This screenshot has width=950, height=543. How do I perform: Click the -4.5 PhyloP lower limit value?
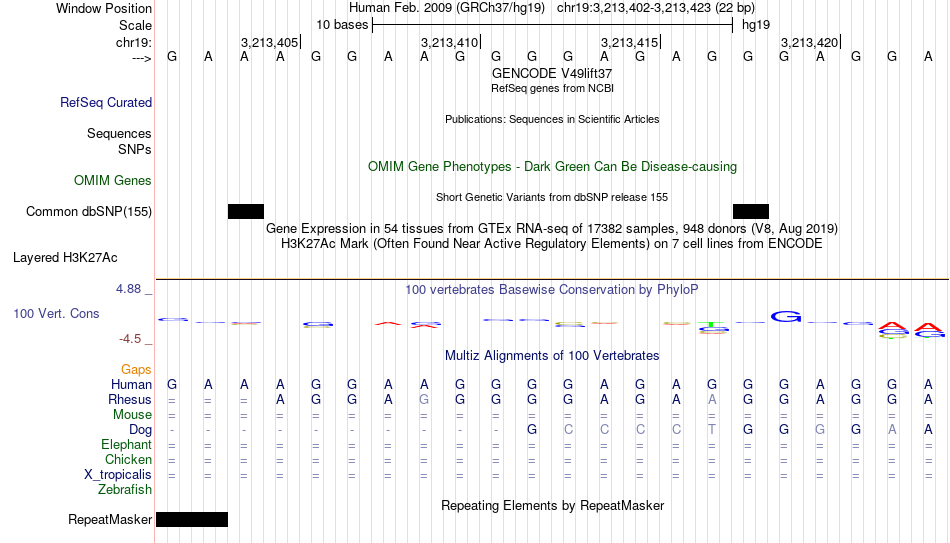[130, 339]
